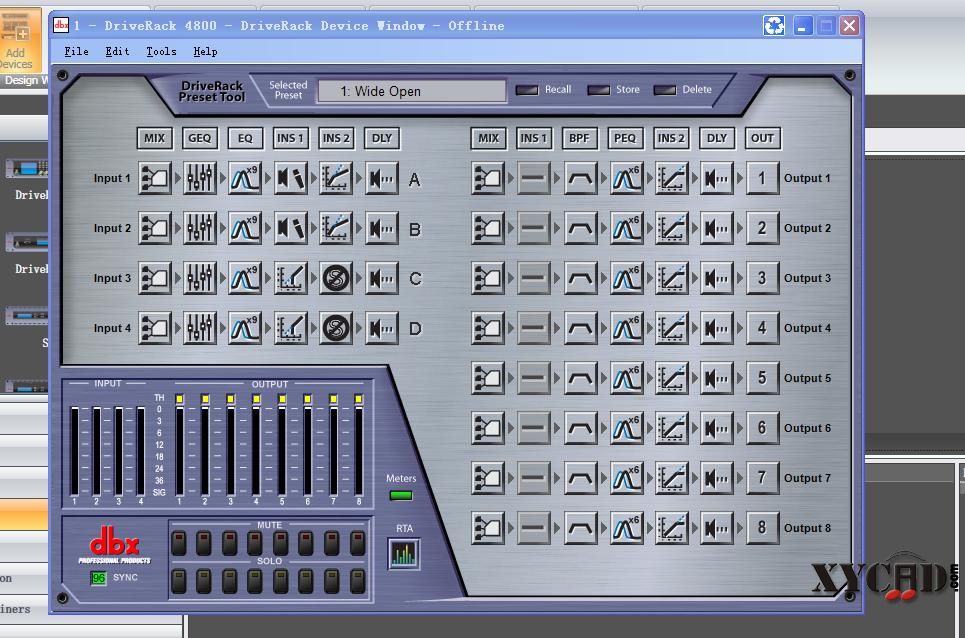Viewport: 965px width, 638px height.
Task: Click the Output 6 number button
Action: coord(762,428)
